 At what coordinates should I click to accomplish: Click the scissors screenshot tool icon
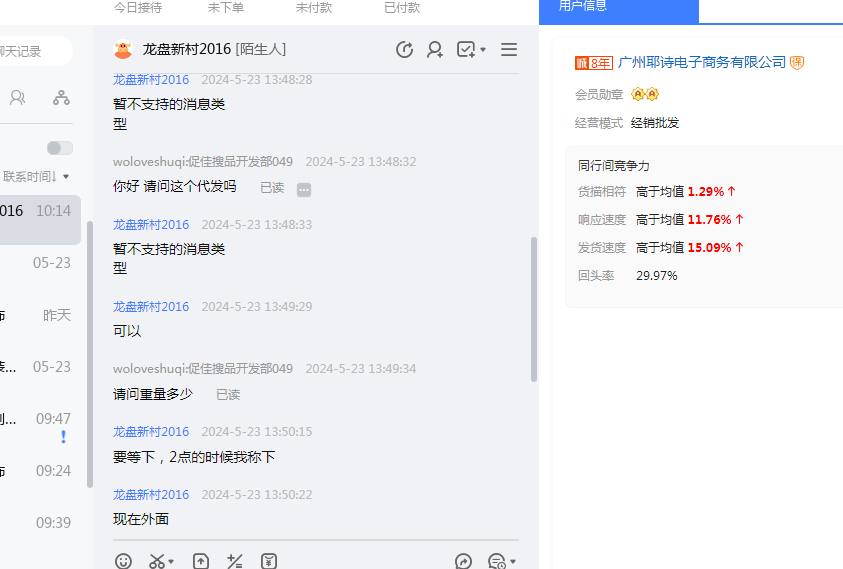click(156, 561)
